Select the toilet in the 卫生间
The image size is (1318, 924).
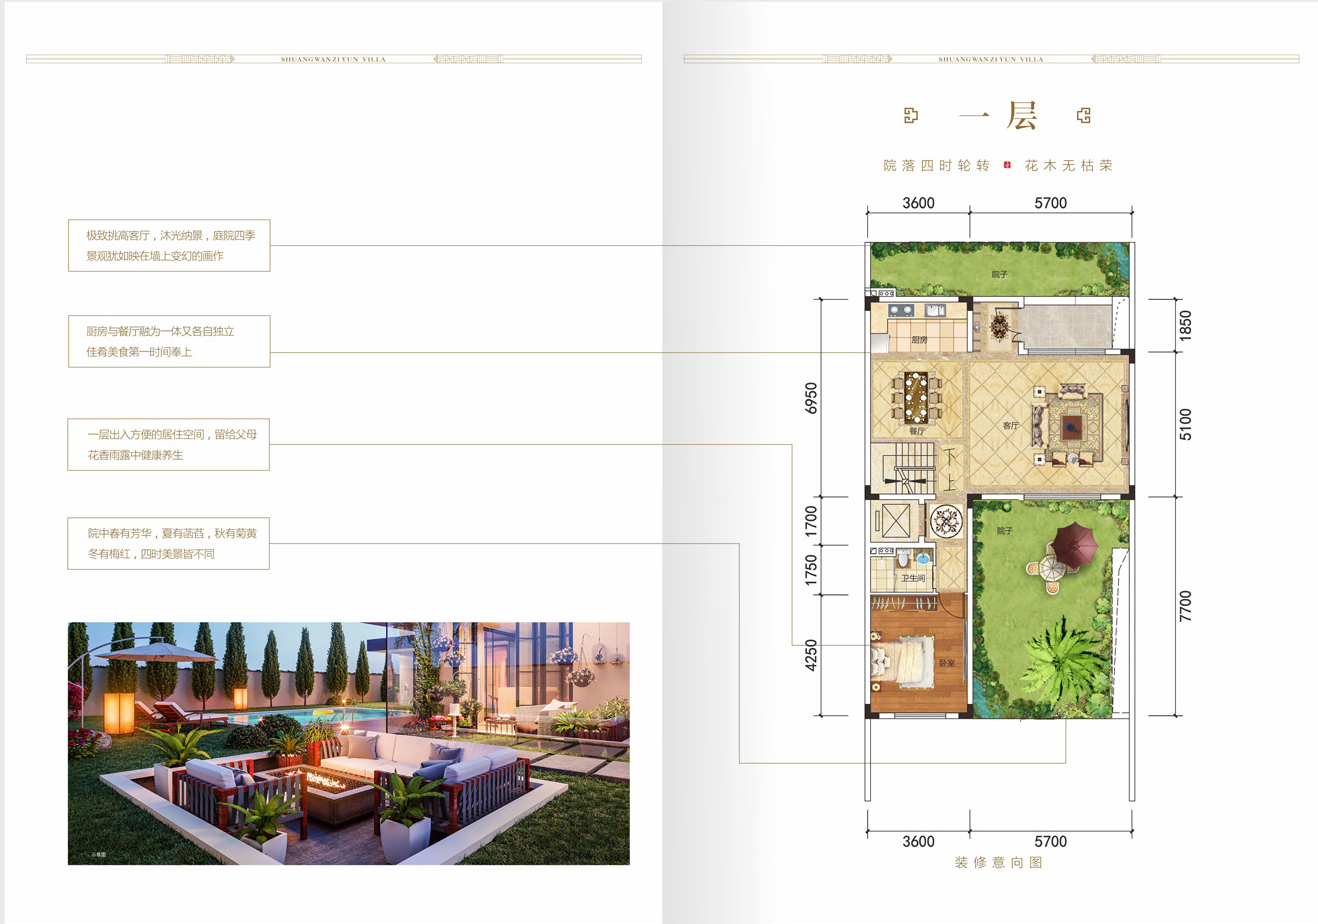coord(904,556)
